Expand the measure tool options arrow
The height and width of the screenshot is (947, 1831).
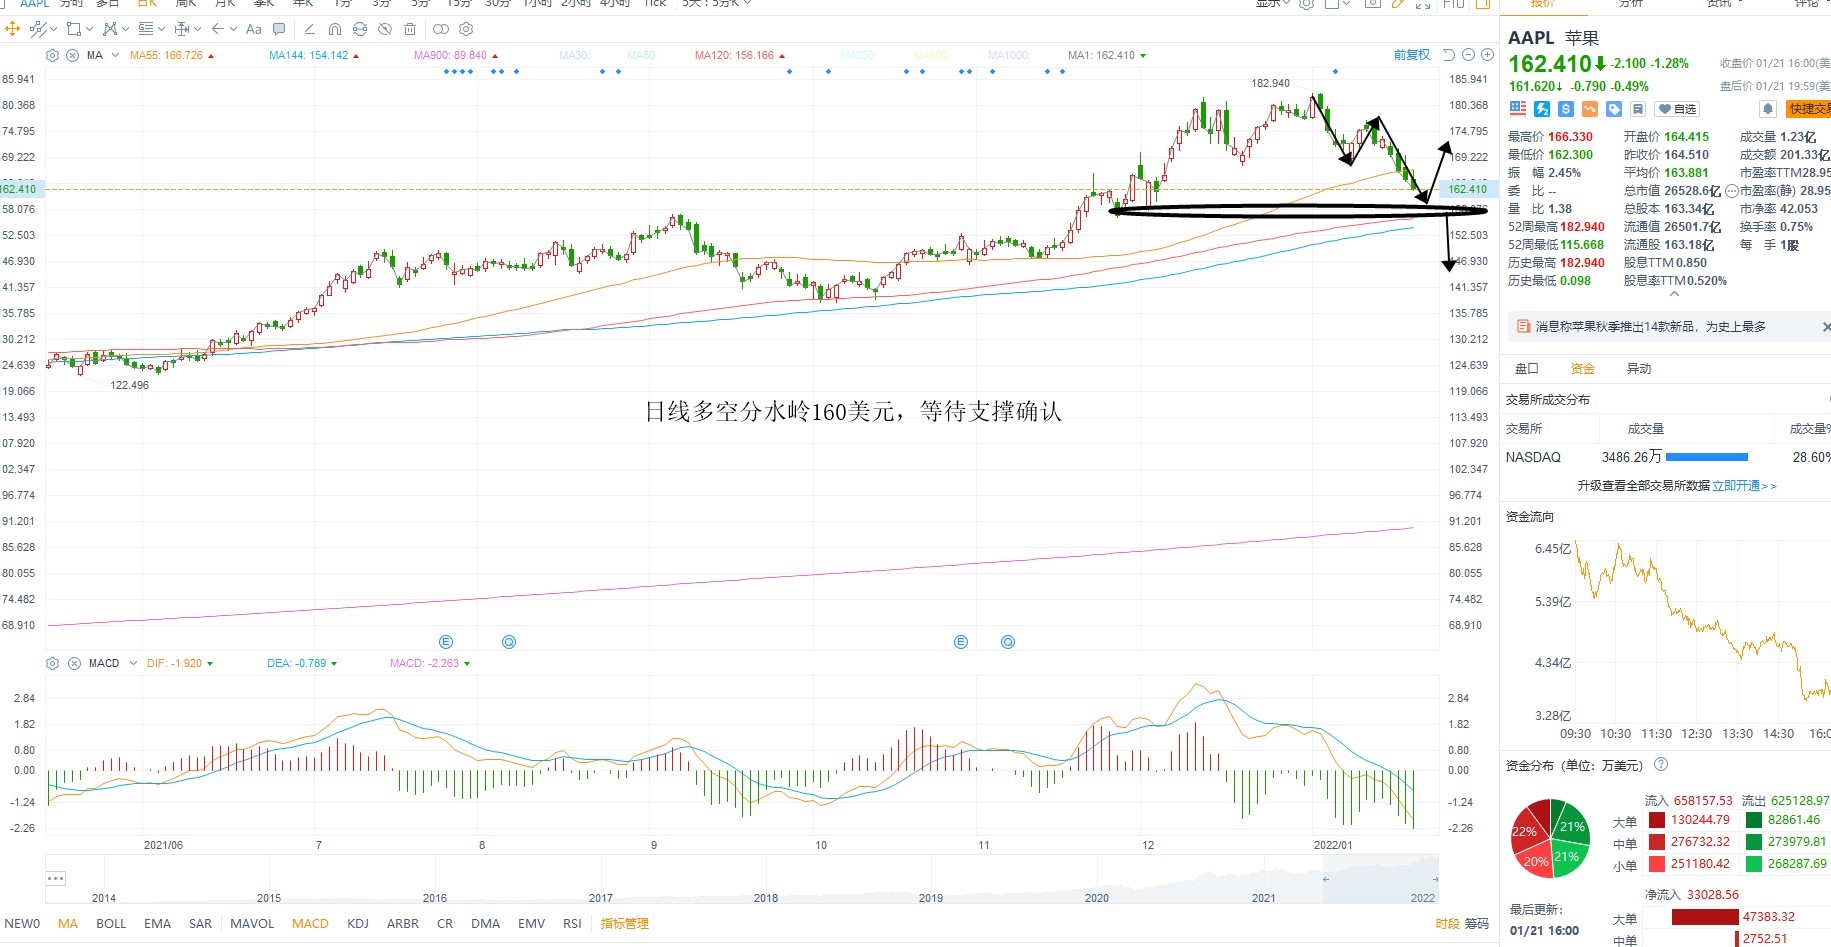click(197, 29)
